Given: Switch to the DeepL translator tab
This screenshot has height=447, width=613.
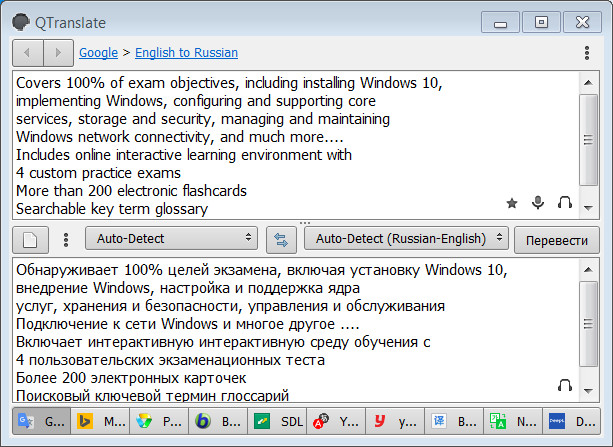Looking at the screenshot, I should coord(572,421).
